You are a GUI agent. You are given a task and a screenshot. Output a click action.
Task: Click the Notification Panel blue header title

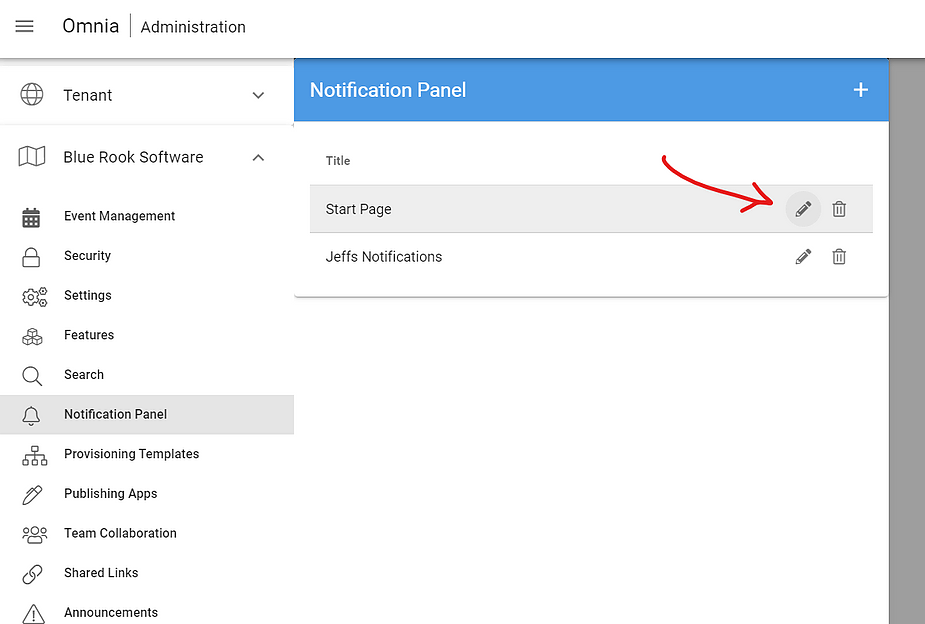click(x=388, y=90)
